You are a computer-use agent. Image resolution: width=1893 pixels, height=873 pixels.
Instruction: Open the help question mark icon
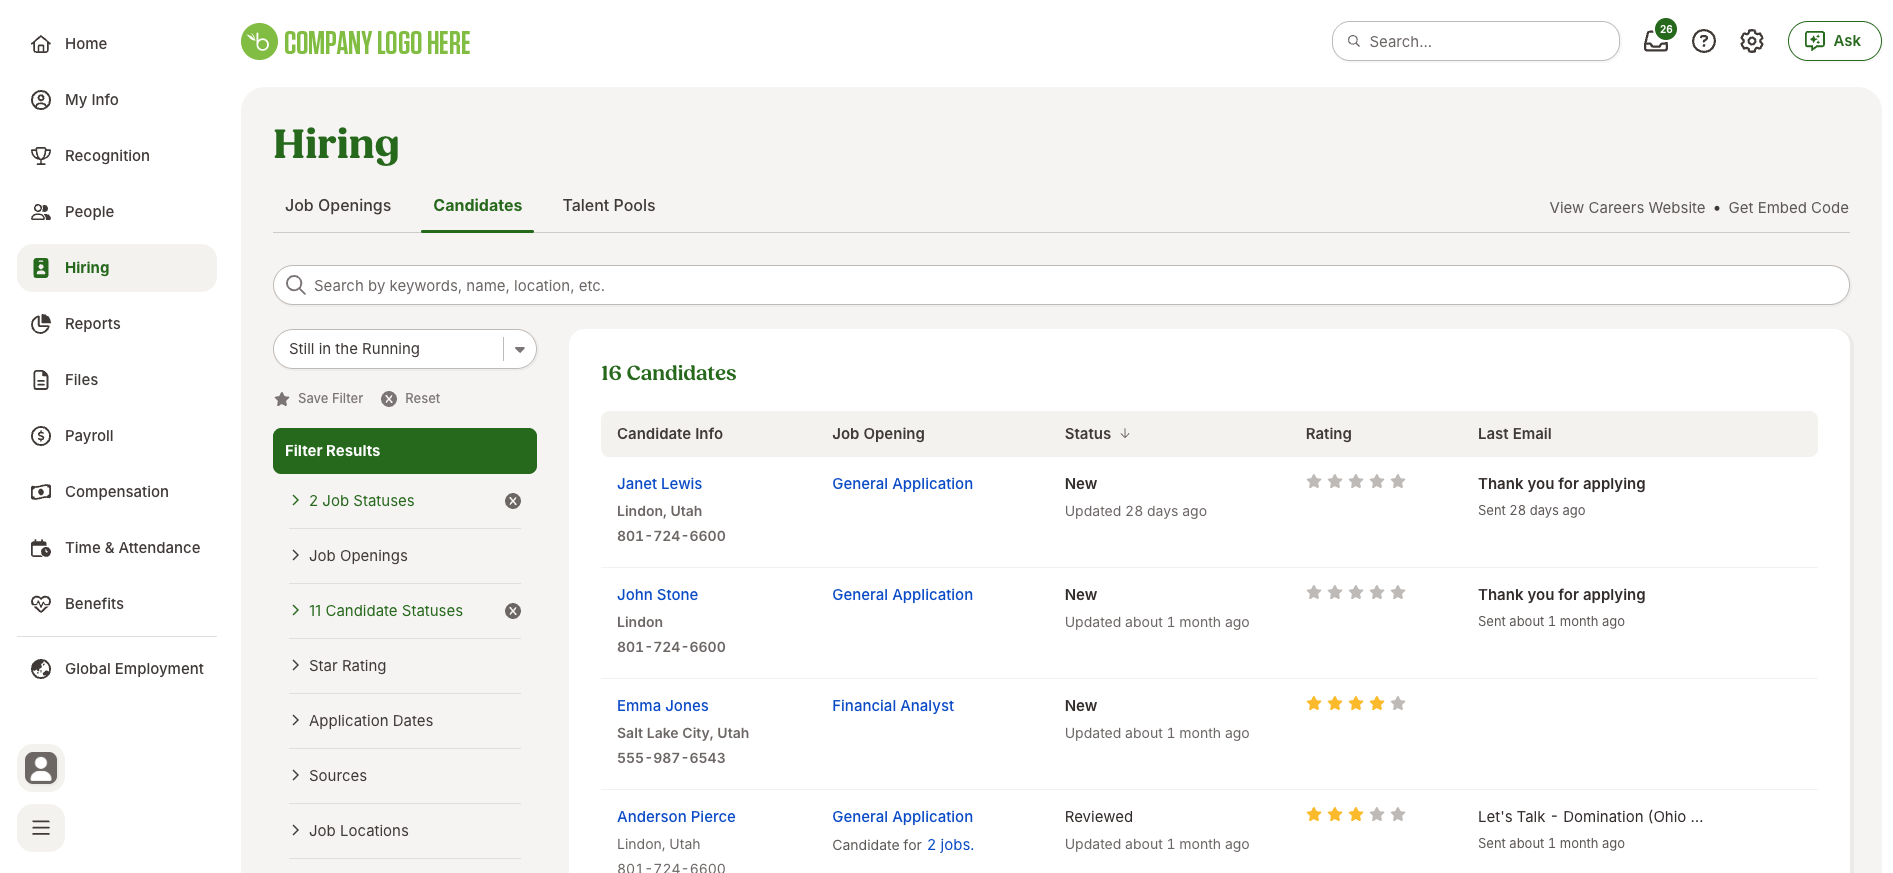[x=1704, y=41]
